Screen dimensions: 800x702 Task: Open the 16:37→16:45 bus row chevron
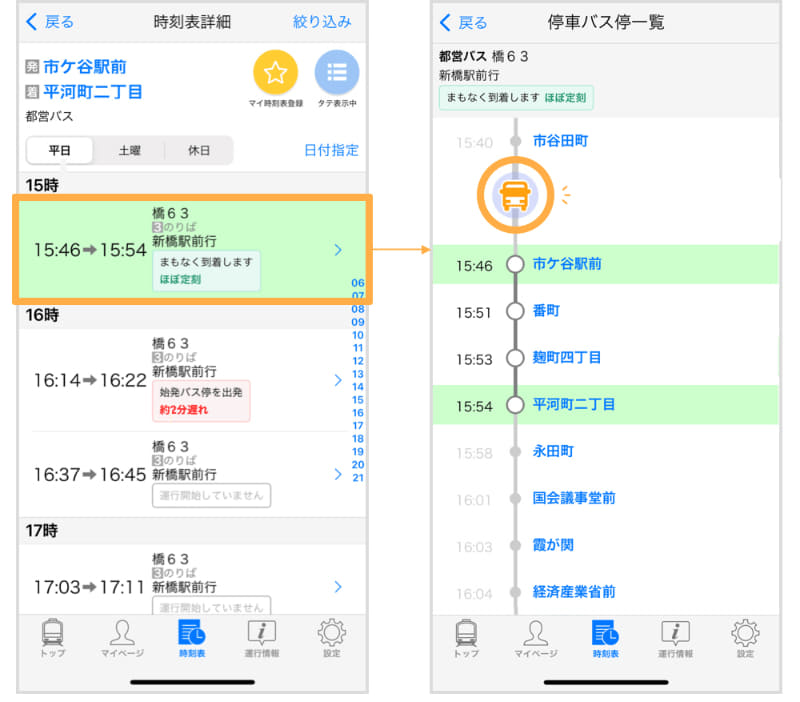[x=338, y=474]
